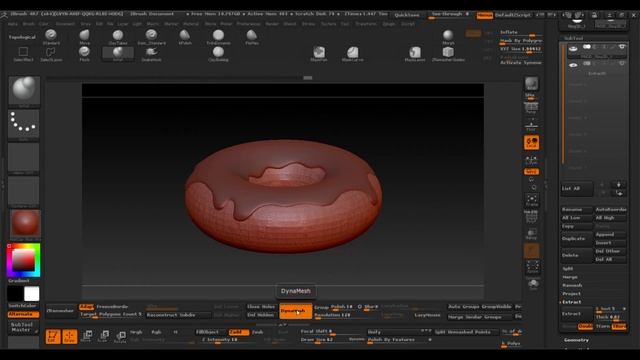The height and width of the screenshot is (360, 640).
Task: Select the white secondary color swatch
Action: click(32, 293)
